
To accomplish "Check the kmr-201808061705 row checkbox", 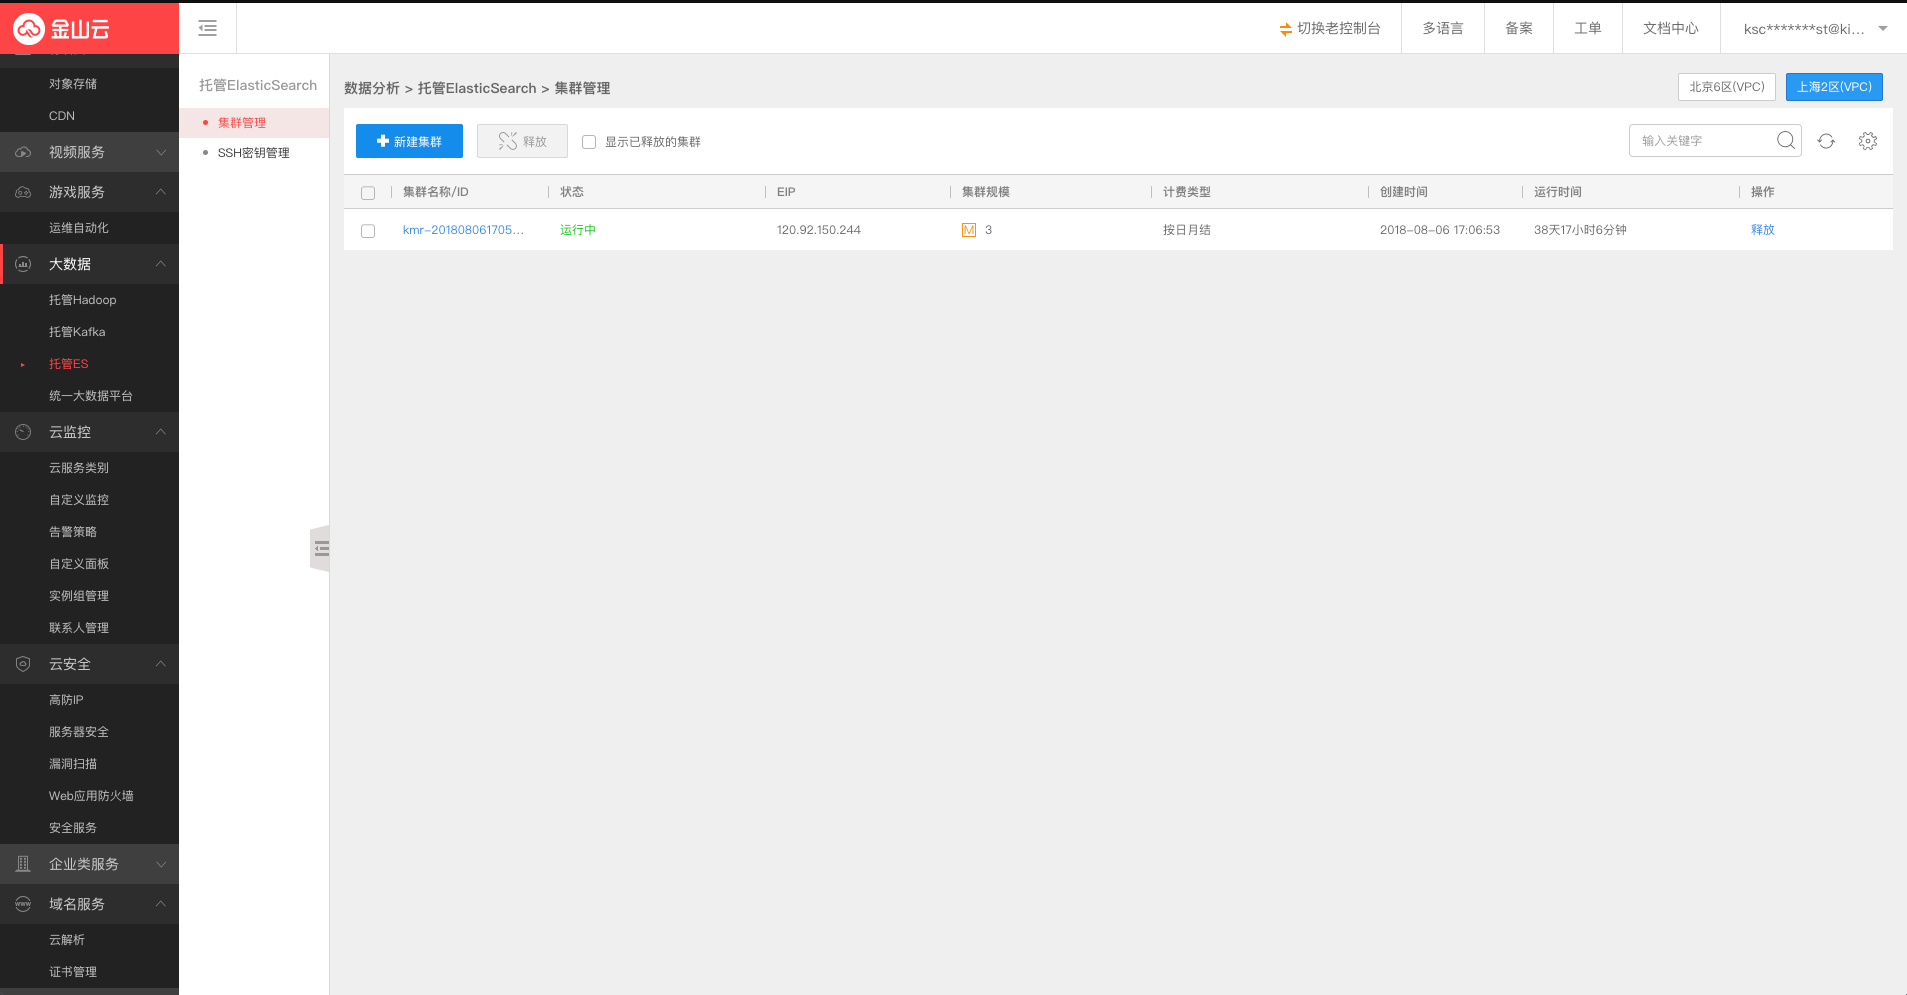I will [368, 231].
